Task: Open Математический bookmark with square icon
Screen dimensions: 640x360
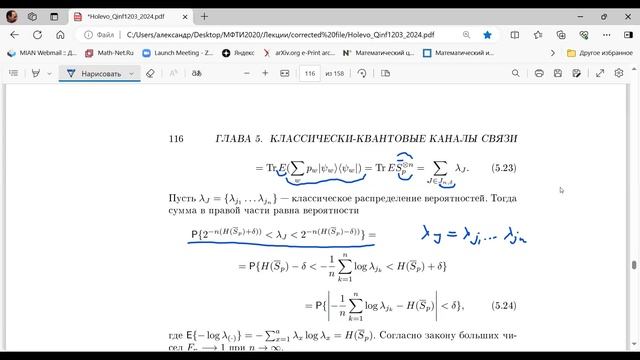Action: pos(458,53)
